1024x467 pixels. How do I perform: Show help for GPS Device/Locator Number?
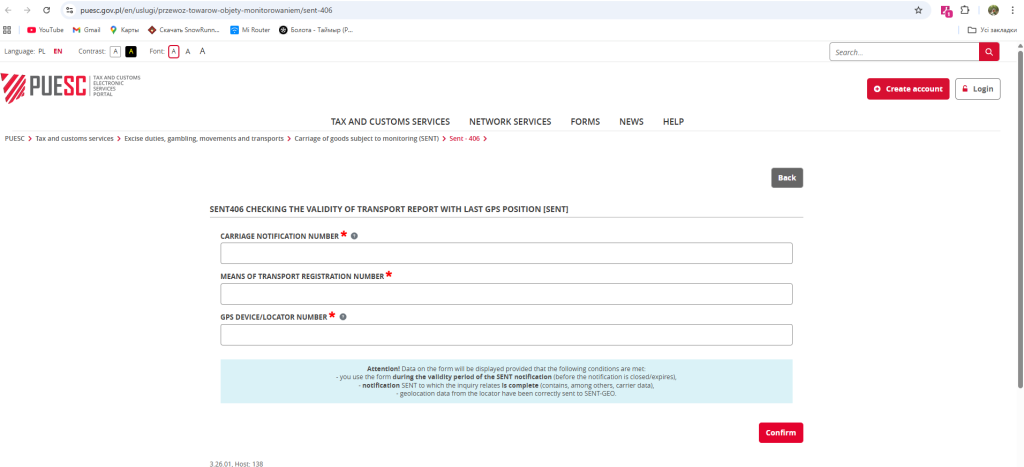pyautogui.click(x=343, y=317)
